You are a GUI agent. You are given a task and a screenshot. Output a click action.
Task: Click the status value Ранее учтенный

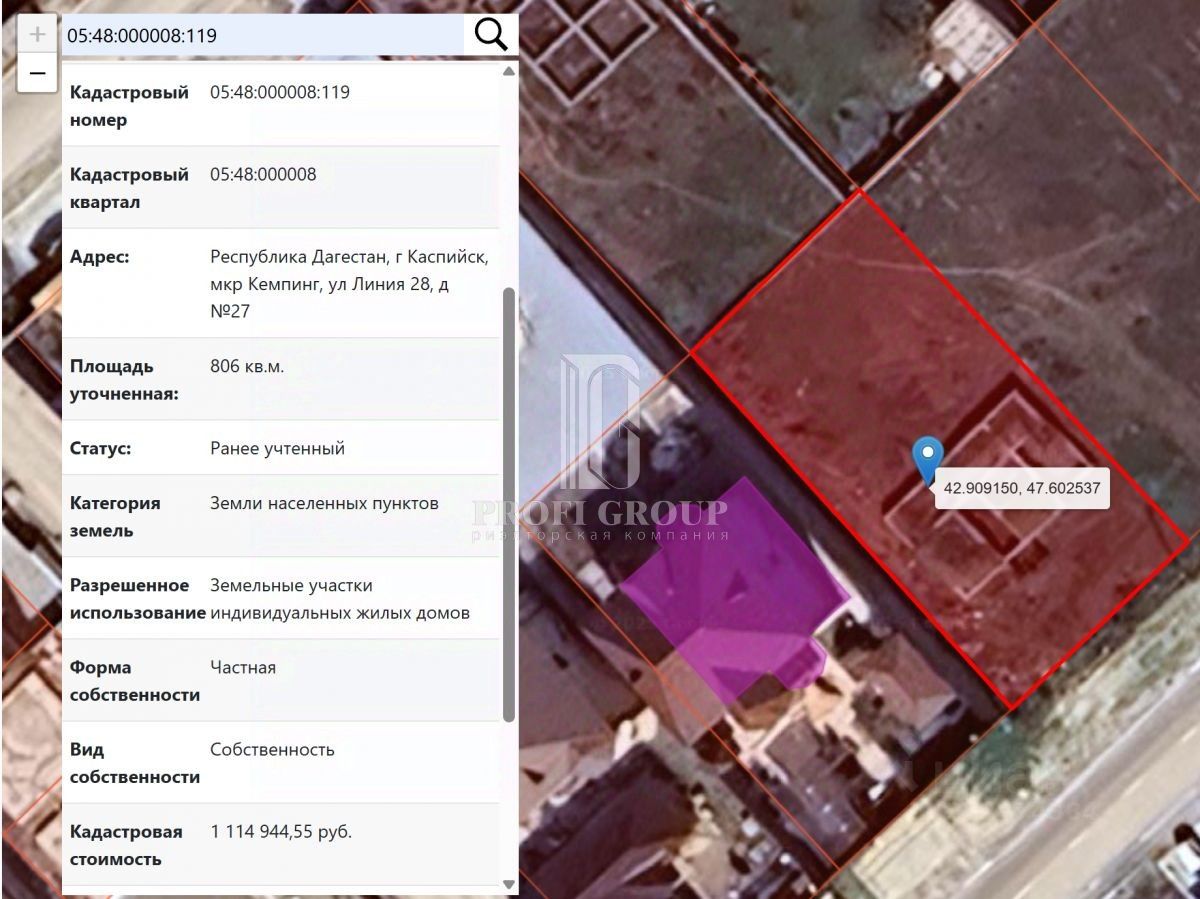[x=277, y=448]
